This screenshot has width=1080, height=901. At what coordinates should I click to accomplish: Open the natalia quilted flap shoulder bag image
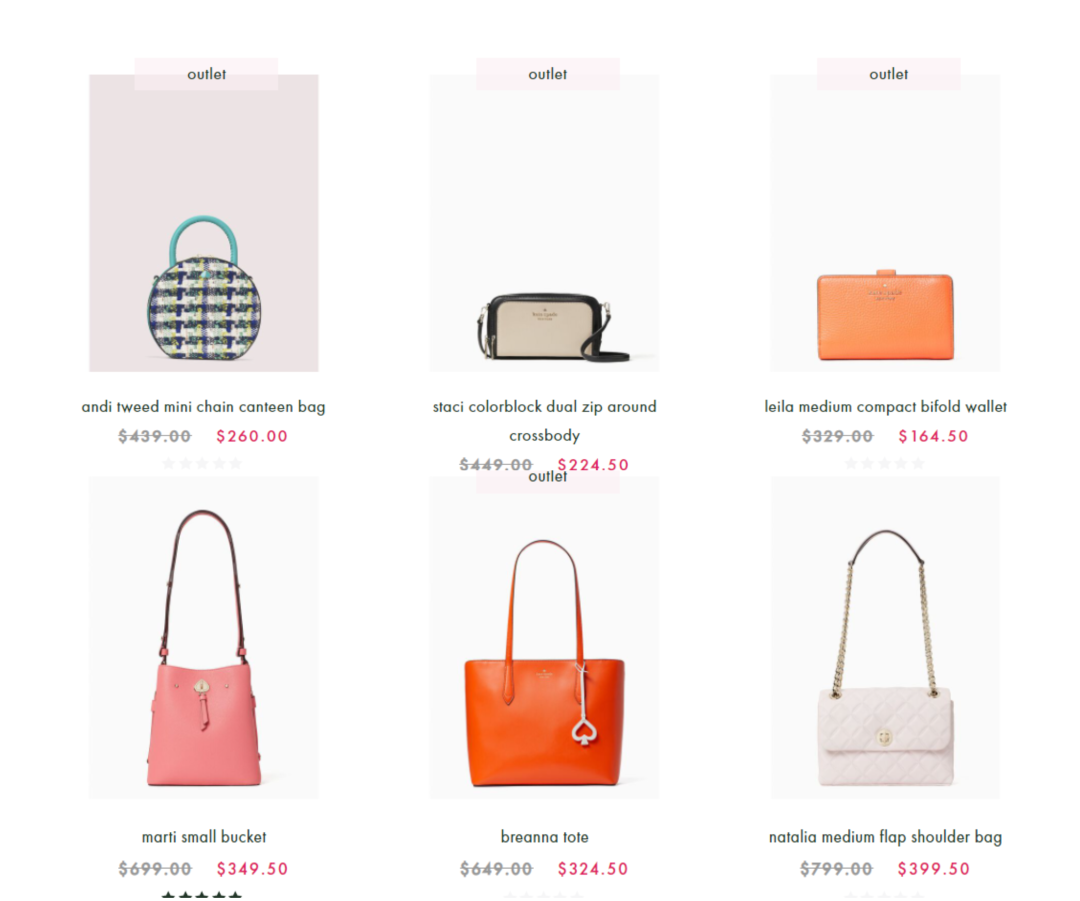(885, 638)
